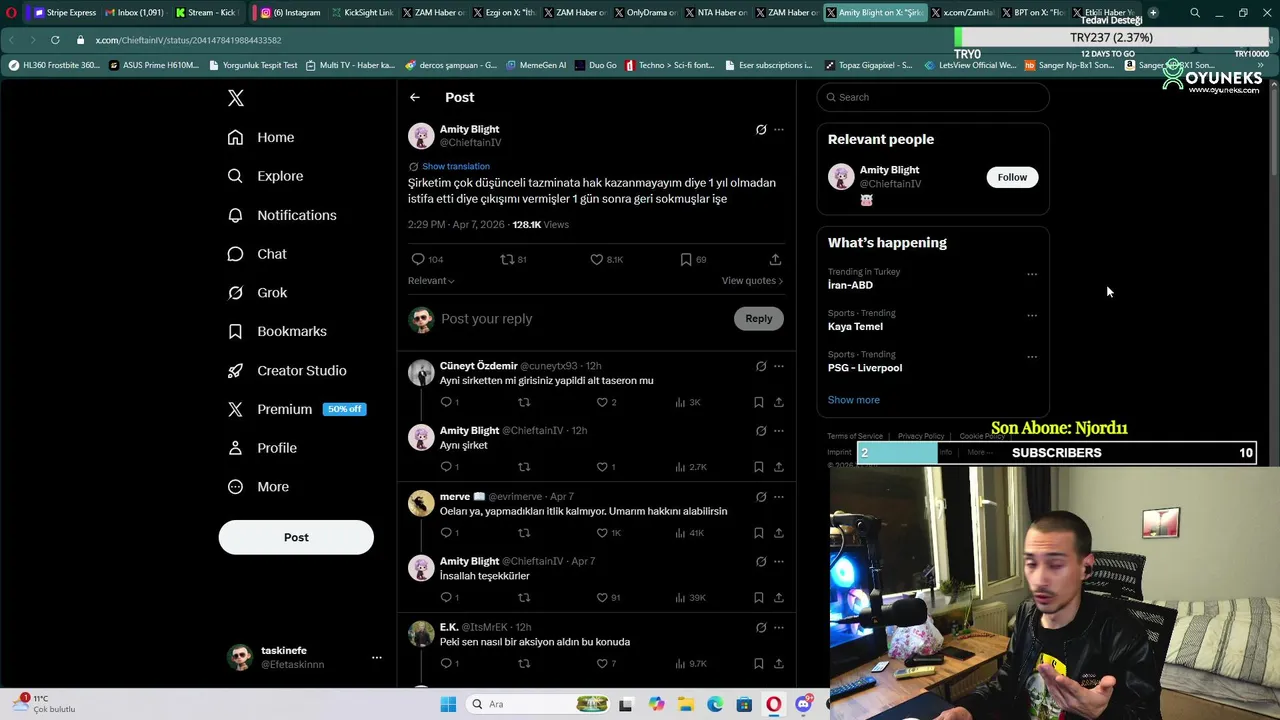Image resolution: width=1280 pixels, height=720 pixels.
Task: Bookmark main post with 69 count
Action: coord(686,259)
